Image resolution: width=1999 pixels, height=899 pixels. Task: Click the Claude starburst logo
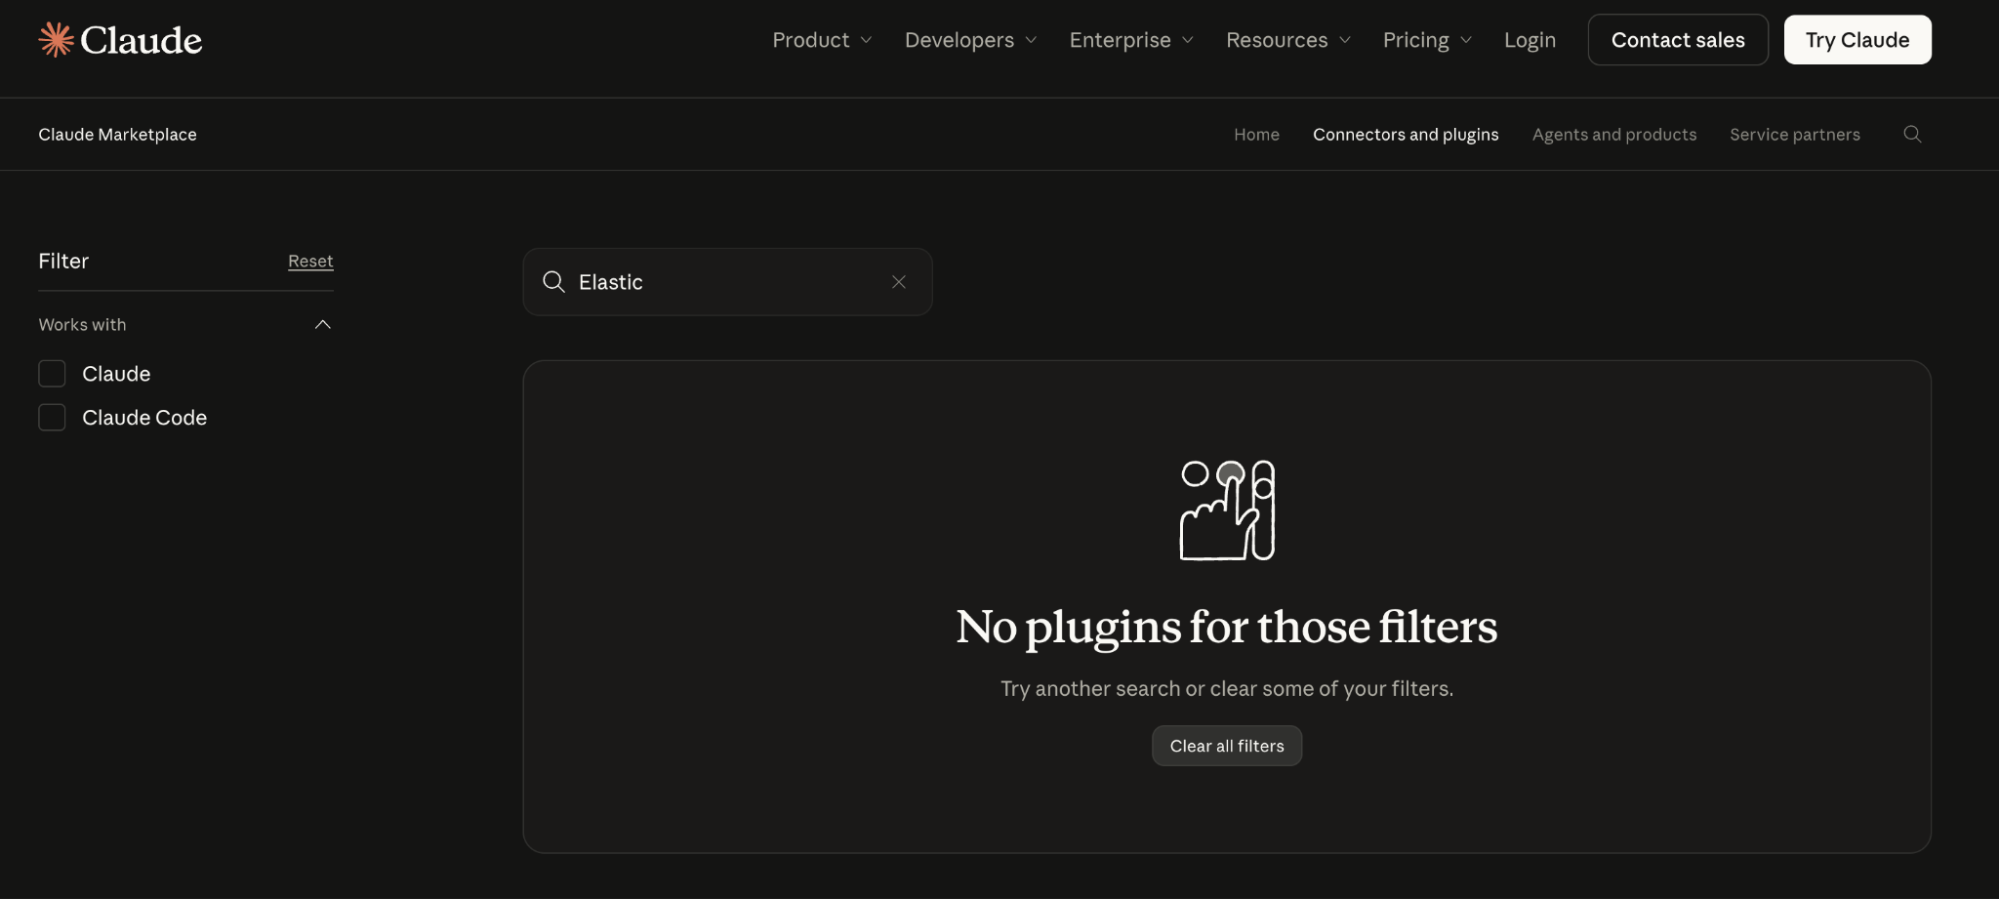[56, 40]
